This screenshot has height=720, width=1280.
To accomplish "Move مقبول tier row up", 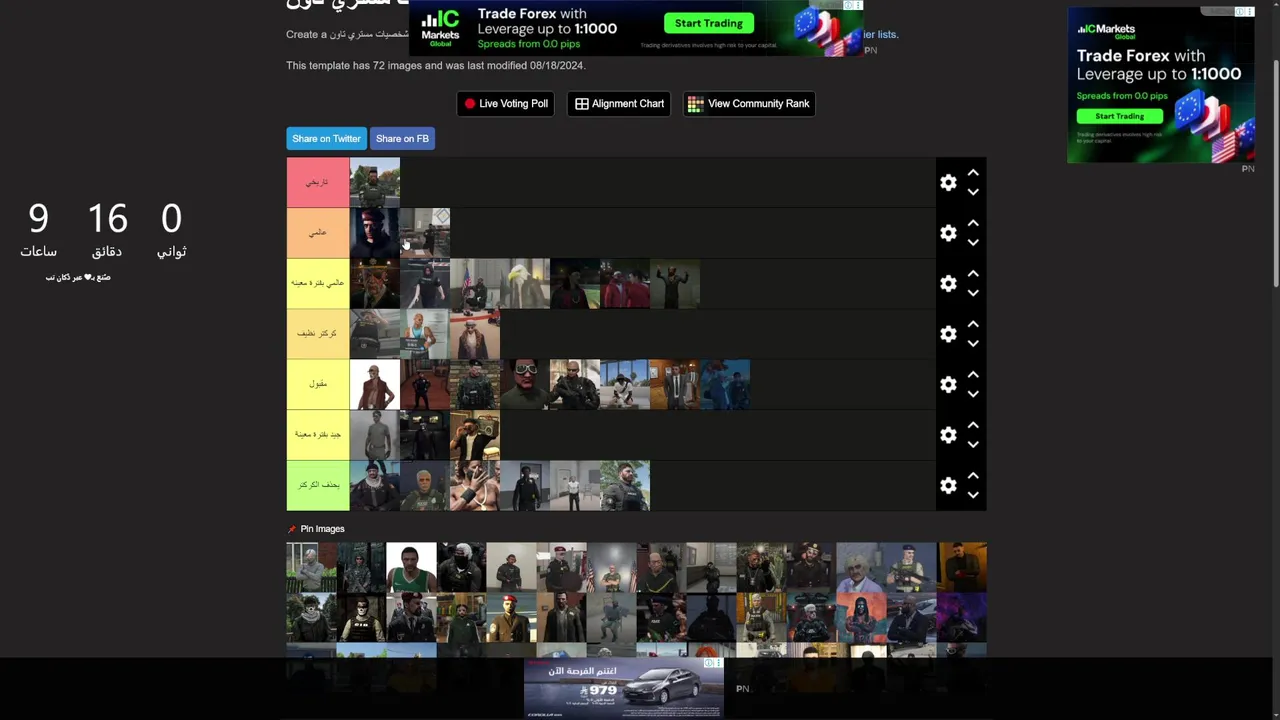I will pos(973,375).
